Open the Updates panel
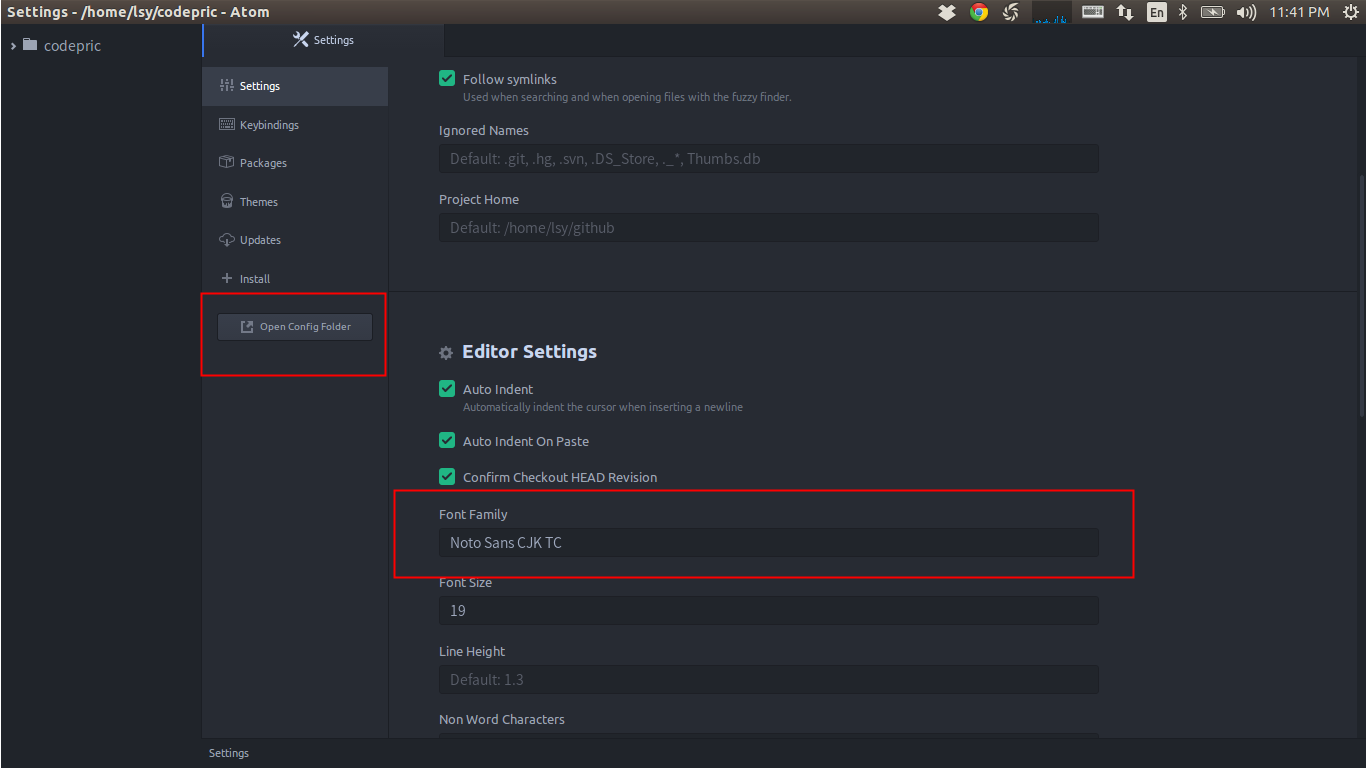The width and height of the screenshot is (1366, 768). [295, 240]
